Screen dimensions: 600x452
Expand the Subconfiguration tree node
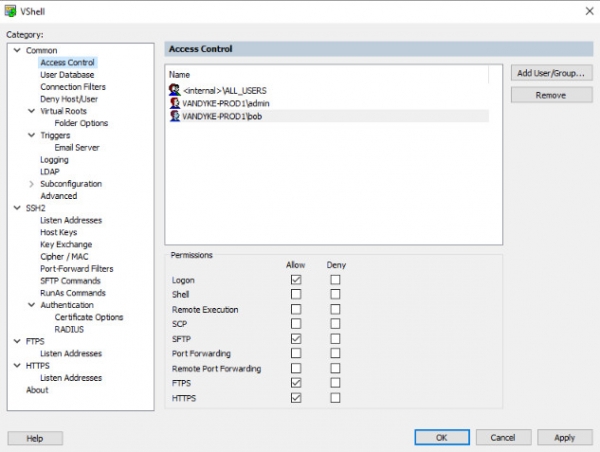31,184
